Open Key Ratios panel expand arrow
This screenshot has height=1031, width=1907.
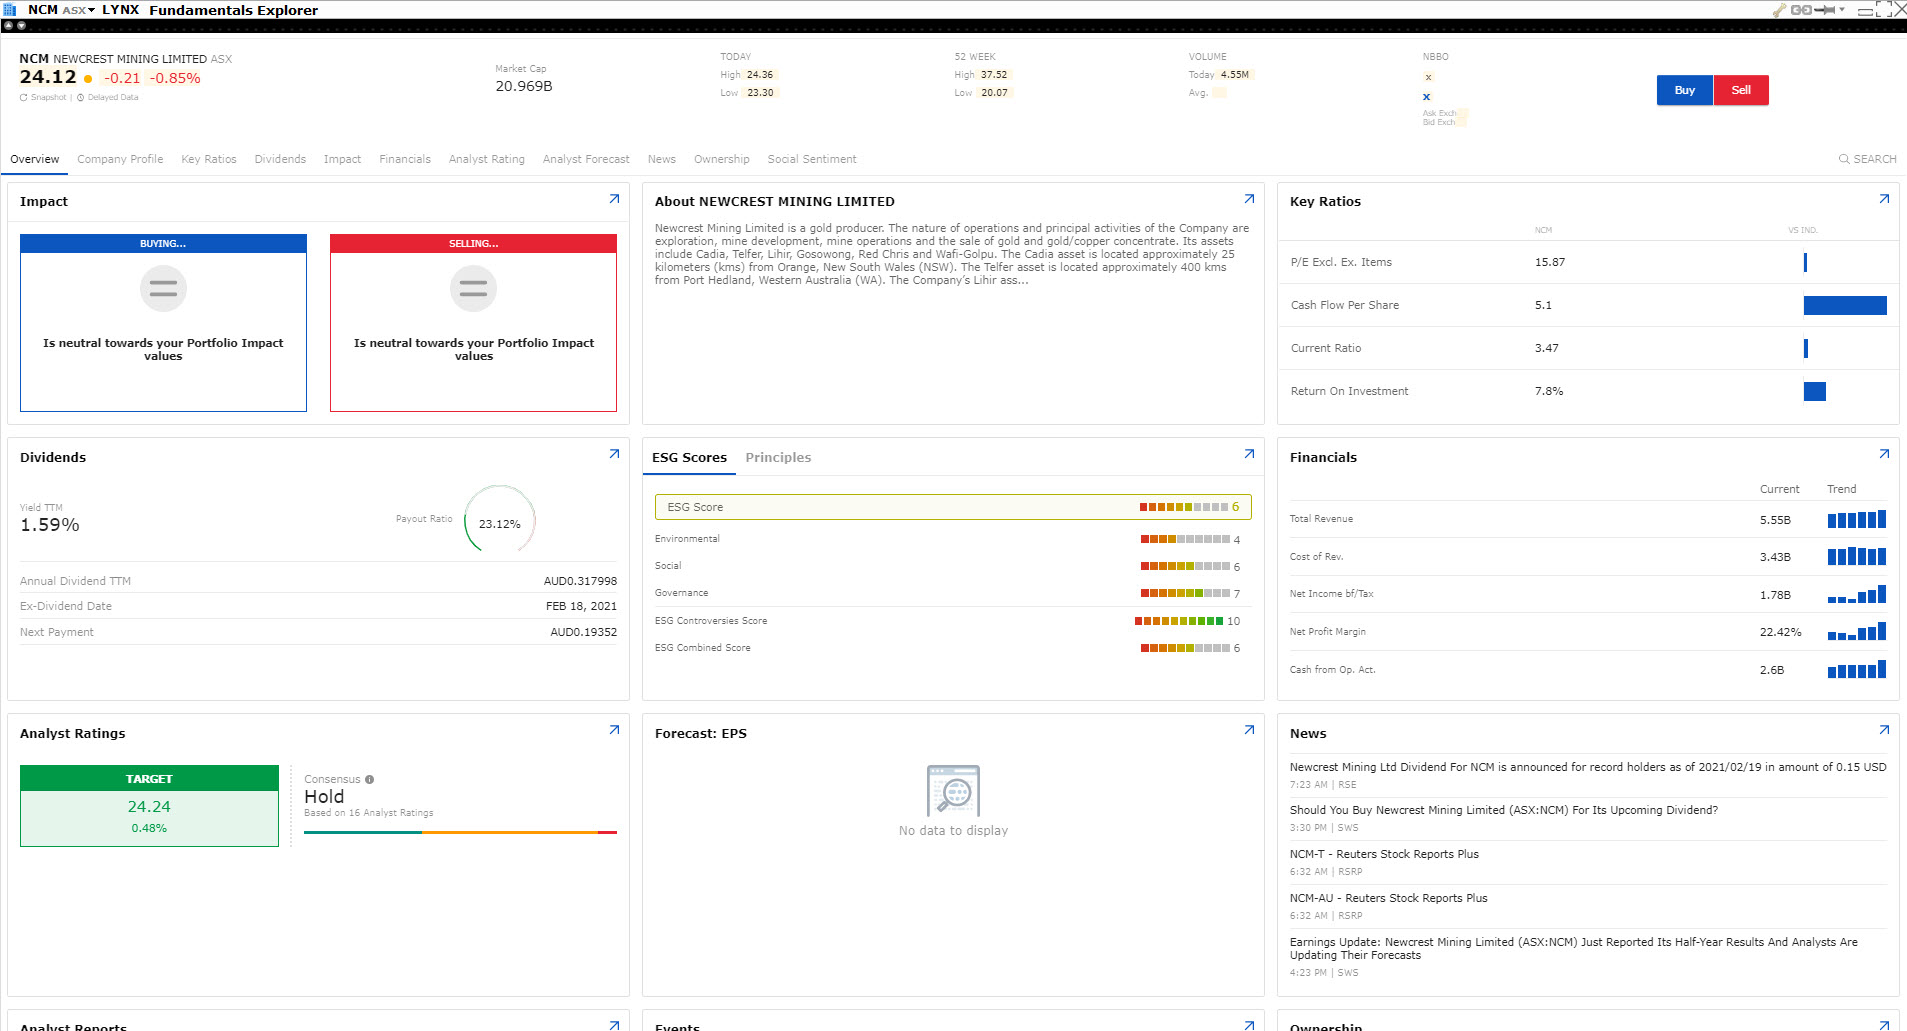(x=1884, y=199)
